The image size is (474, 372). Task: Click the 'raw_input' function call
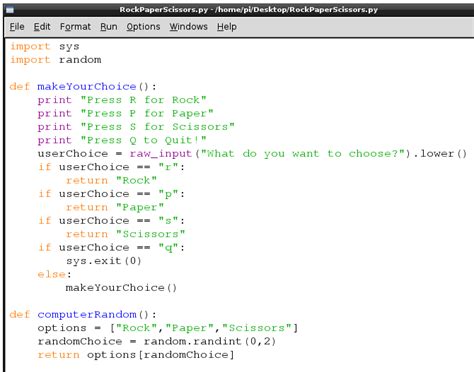(161, 154)
